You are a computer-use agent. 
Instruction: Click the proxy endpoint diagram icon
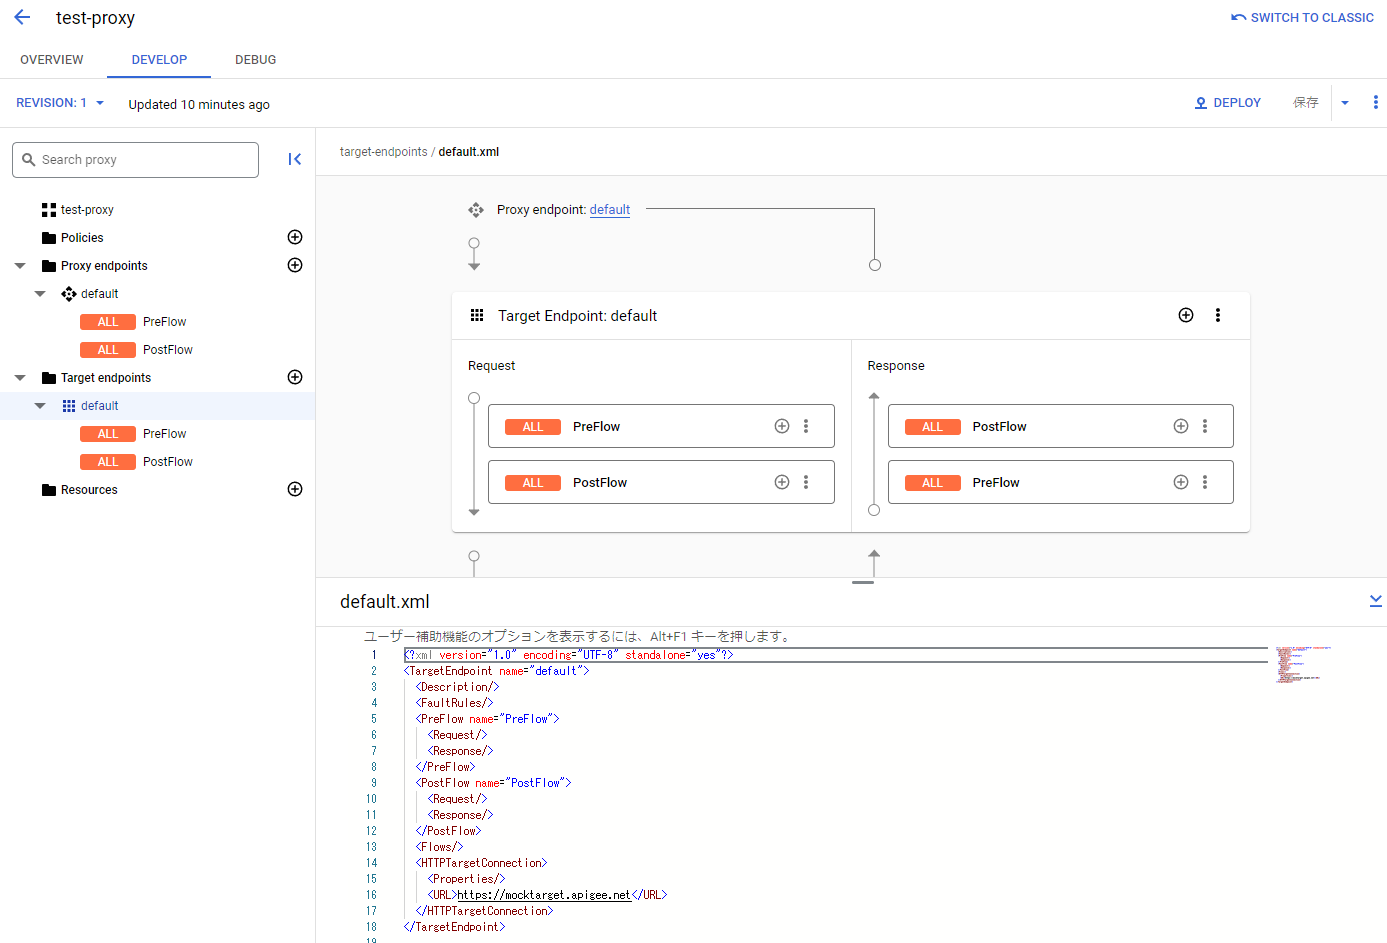pyautogui.click(x=476, y=210)
